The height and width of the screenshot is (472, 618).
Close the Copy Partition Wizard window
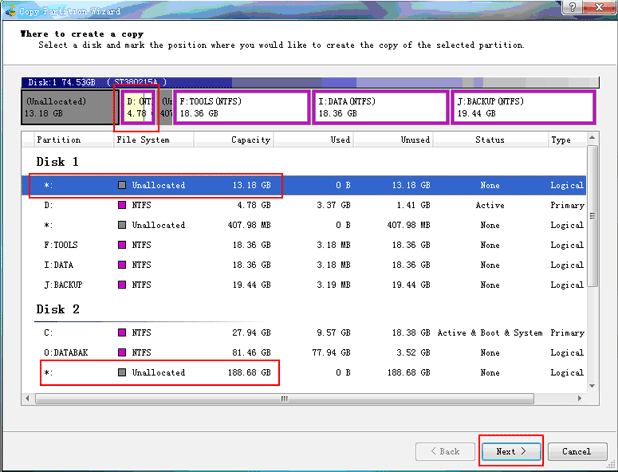coord(599,7)
